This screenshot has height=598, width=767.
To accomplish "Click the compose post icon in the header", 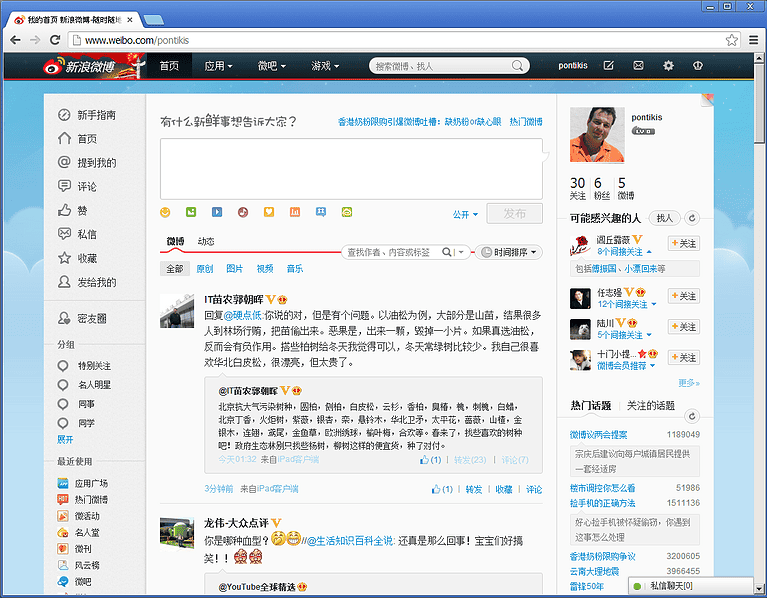I will [608, 66].
